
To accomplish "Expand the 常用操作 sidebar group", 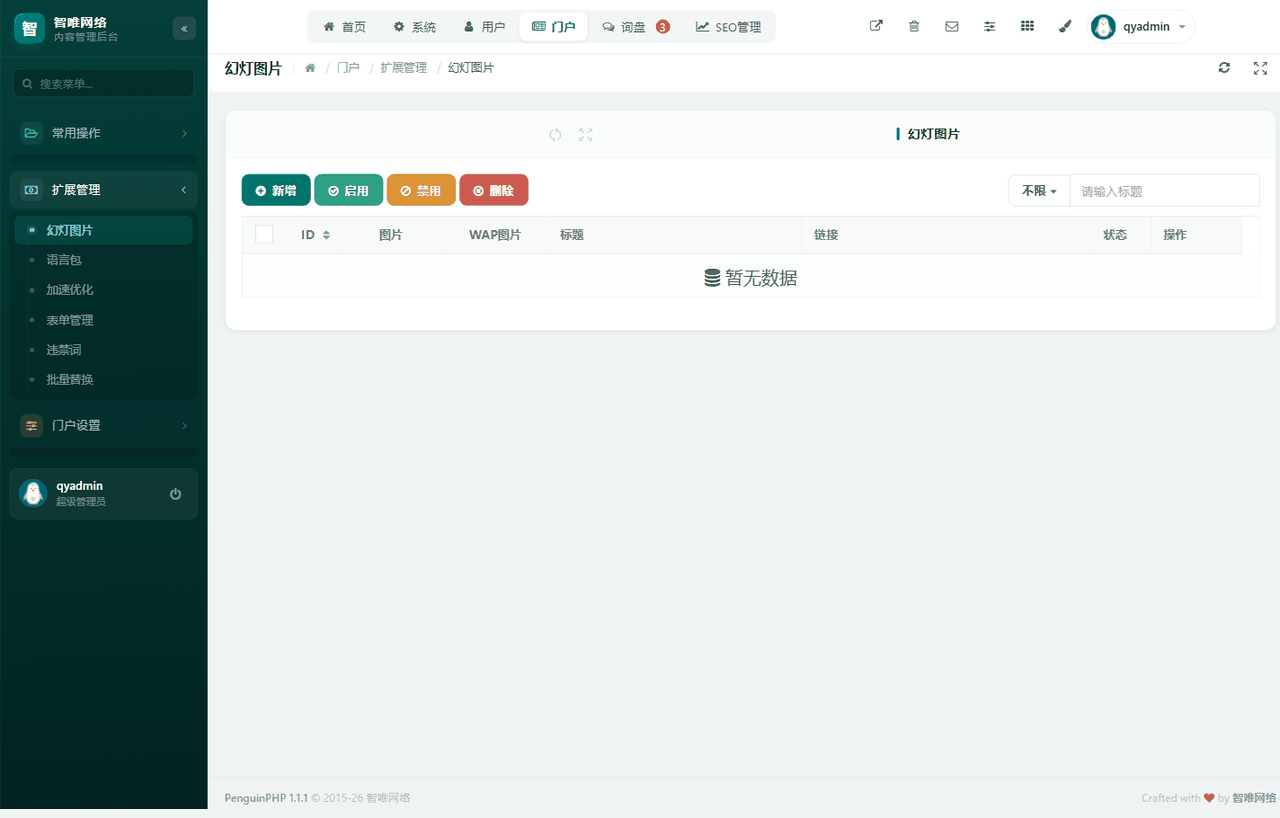I will click(x=104, y=133).
